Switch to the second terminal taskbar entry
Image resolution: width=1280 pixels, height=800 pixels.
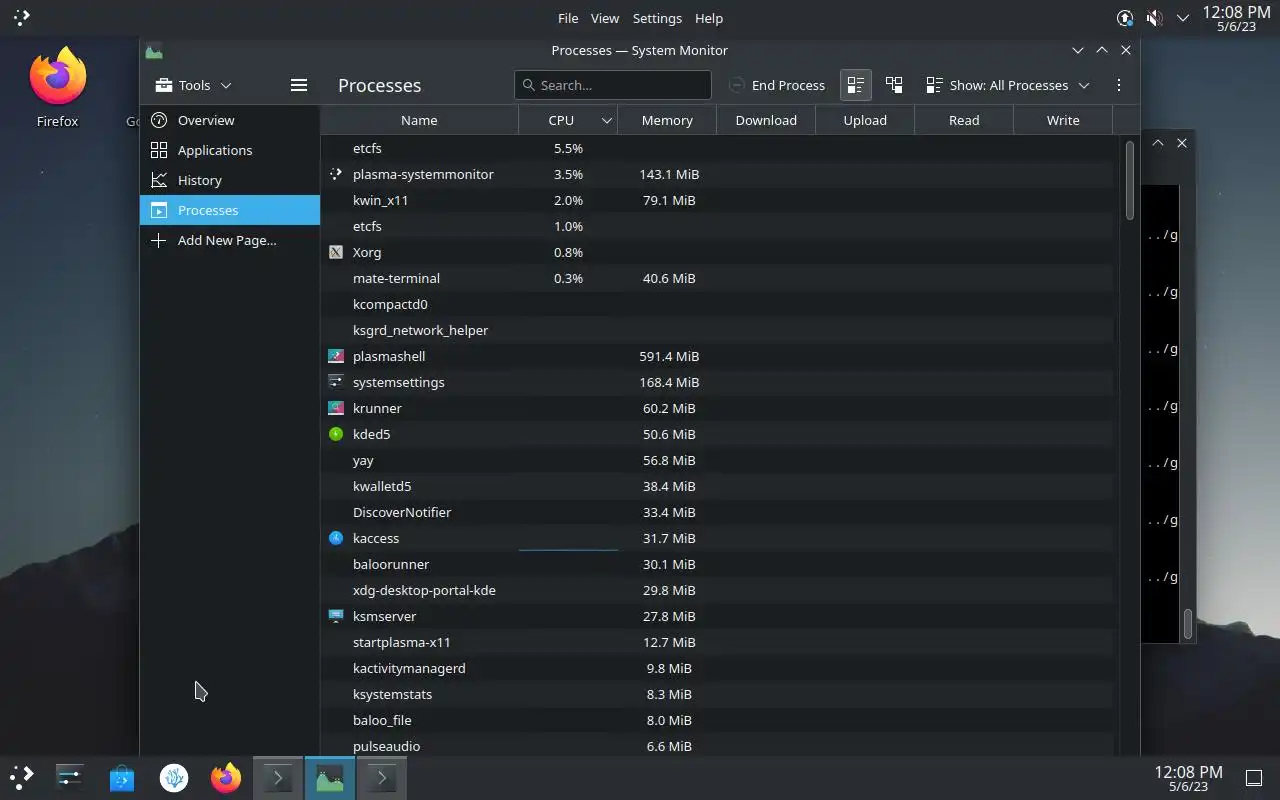(x=381, y=777)
